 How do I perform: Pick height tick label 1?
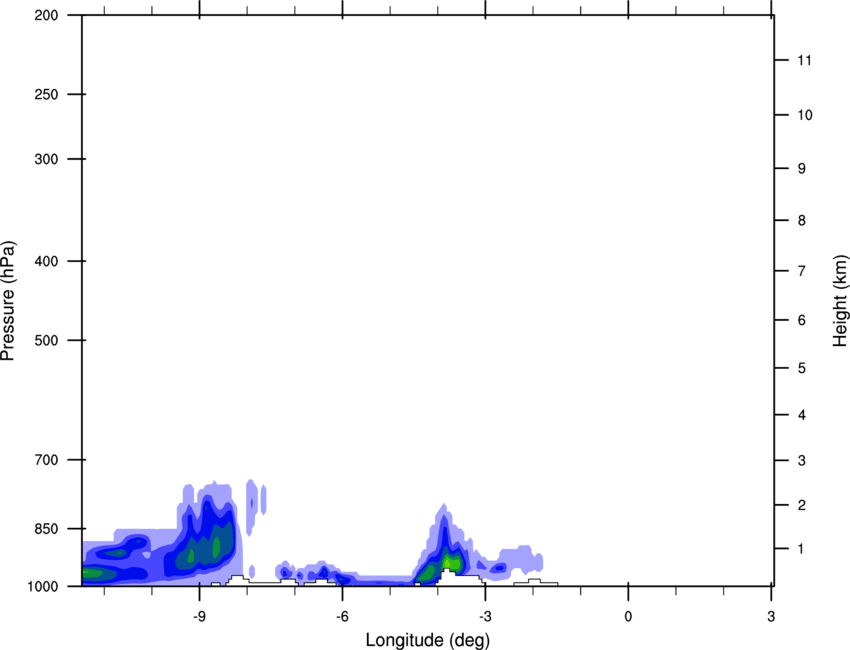[x=802, y=549]
